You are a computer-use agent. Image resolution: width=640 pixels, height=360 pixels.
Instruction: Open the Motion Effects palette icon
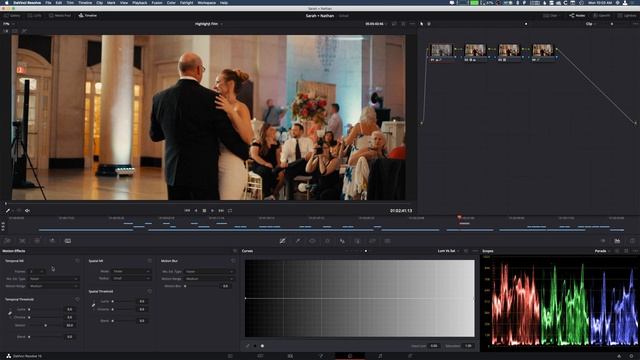(68, 241)
